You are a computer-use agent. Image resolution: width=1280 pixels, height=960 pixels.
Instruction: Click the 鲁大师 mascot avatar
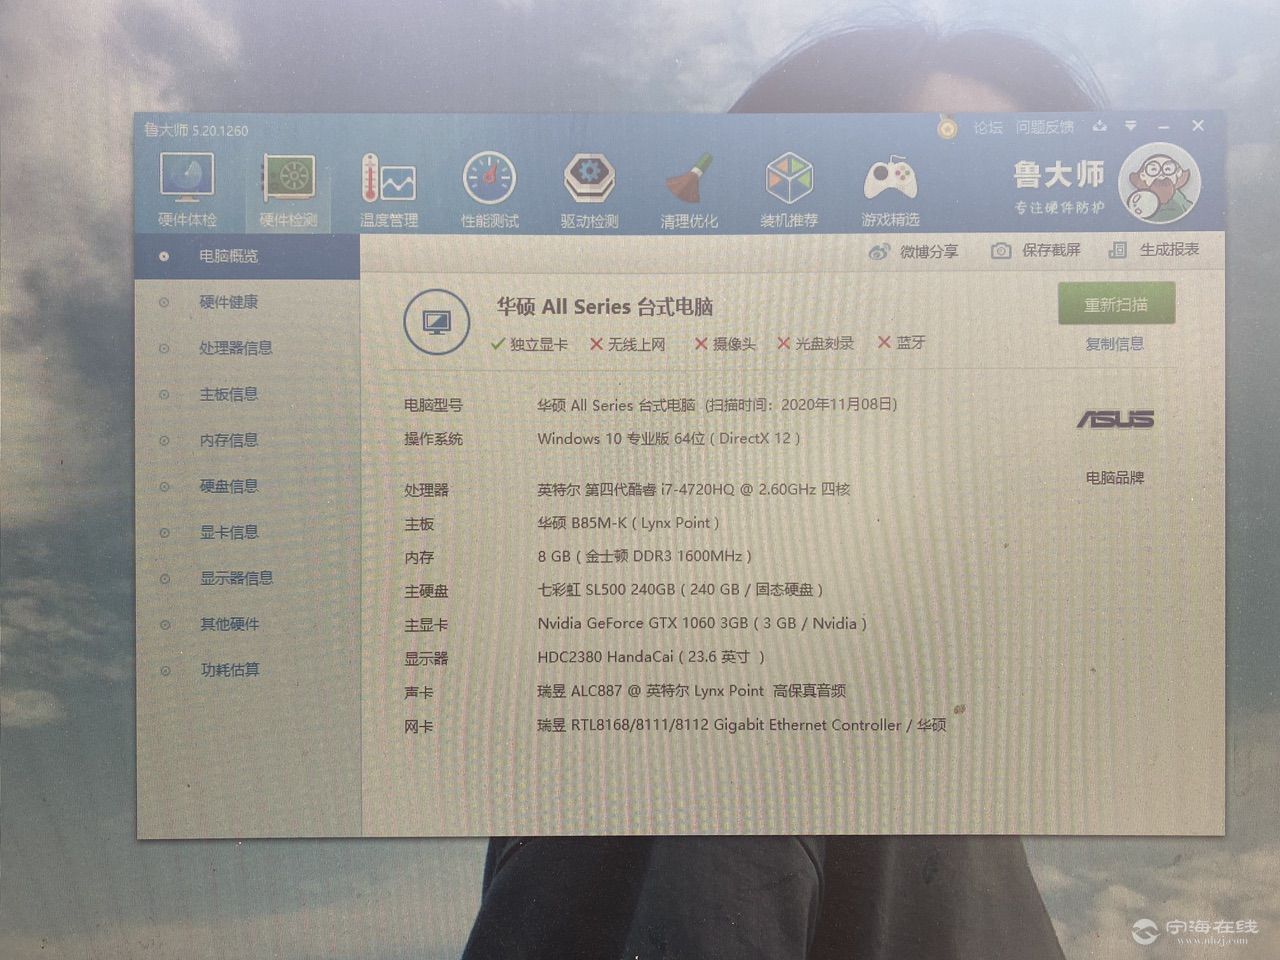(1158, 184)
